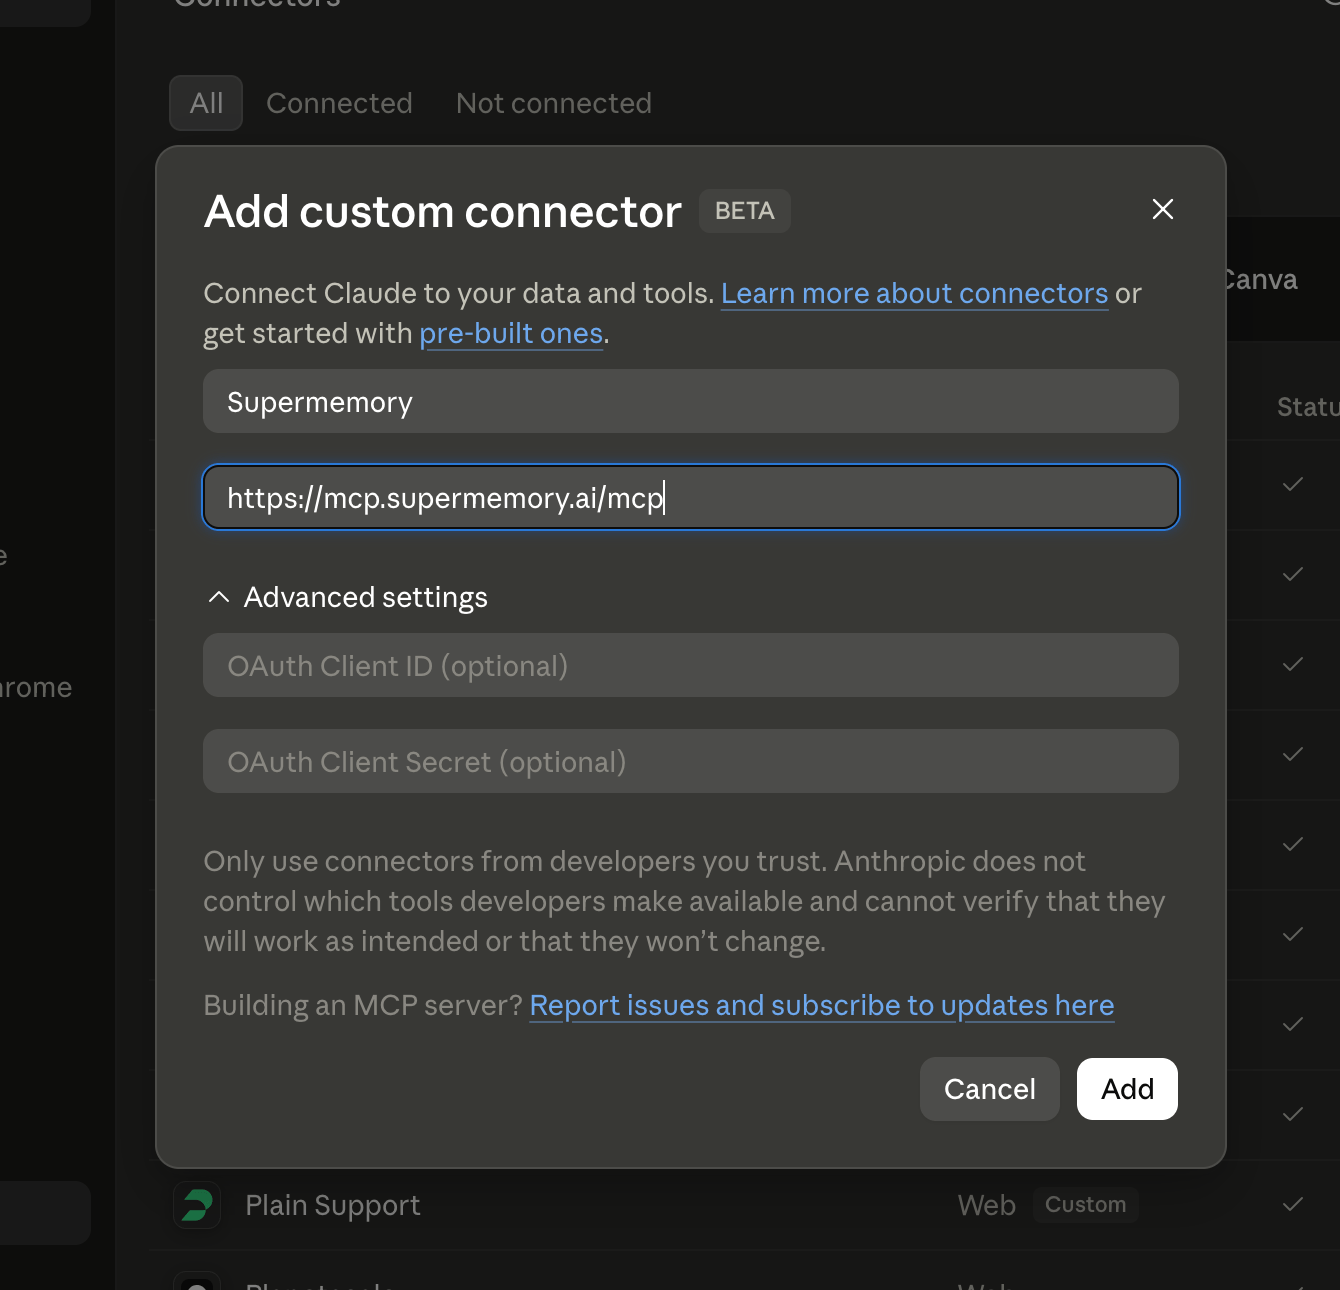Switch to the Not connected tab
Image resolution: width=1340 pixels, height=1290 pixels.
[x=554, y=103]
